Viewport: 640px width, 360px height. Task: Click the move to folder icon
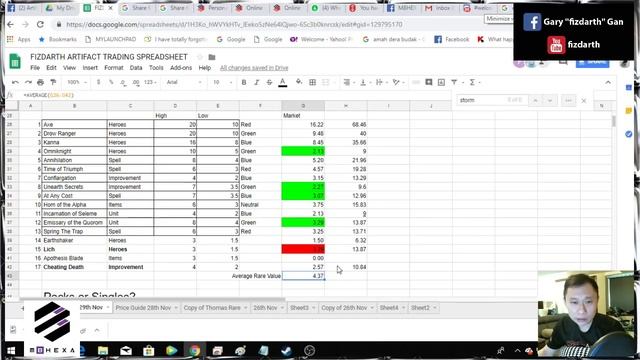tap(212, 57)
